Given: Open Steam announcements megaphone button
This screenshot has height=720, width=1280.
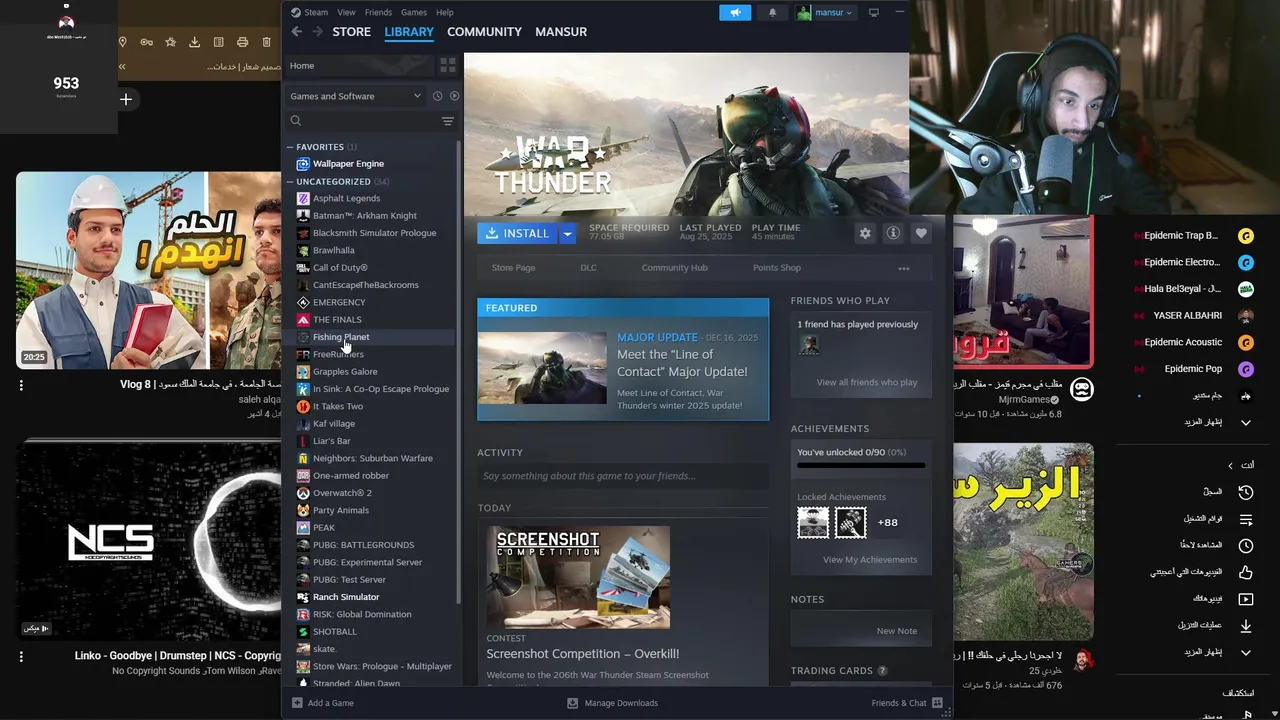Looking at the screenshot, I should (735, 13).
